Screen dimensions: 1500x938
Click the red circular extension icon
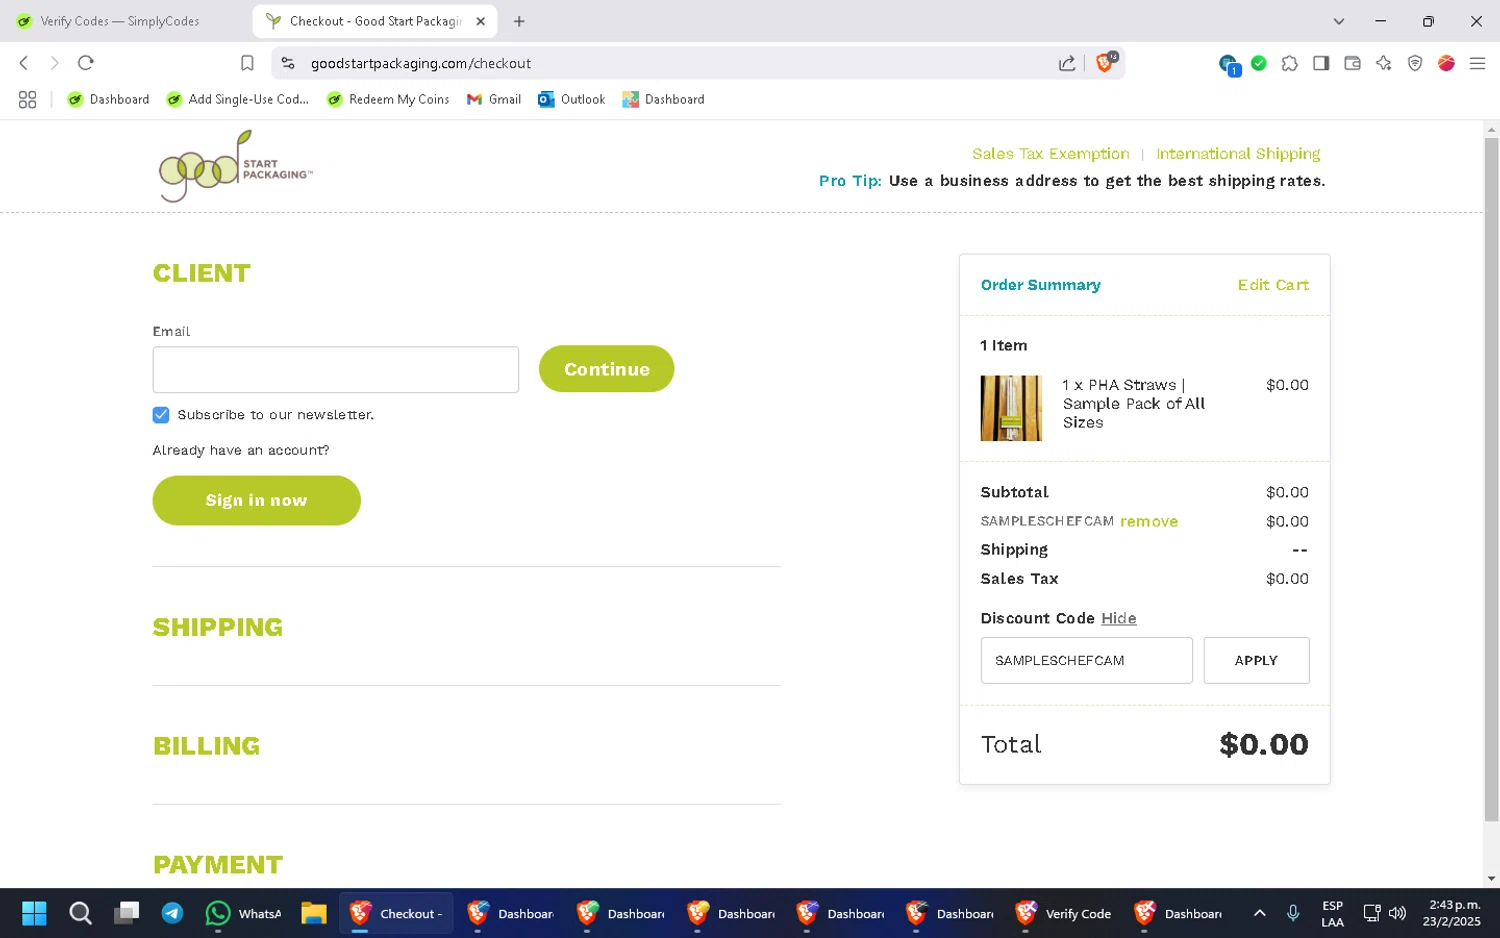click(1446, 63)
